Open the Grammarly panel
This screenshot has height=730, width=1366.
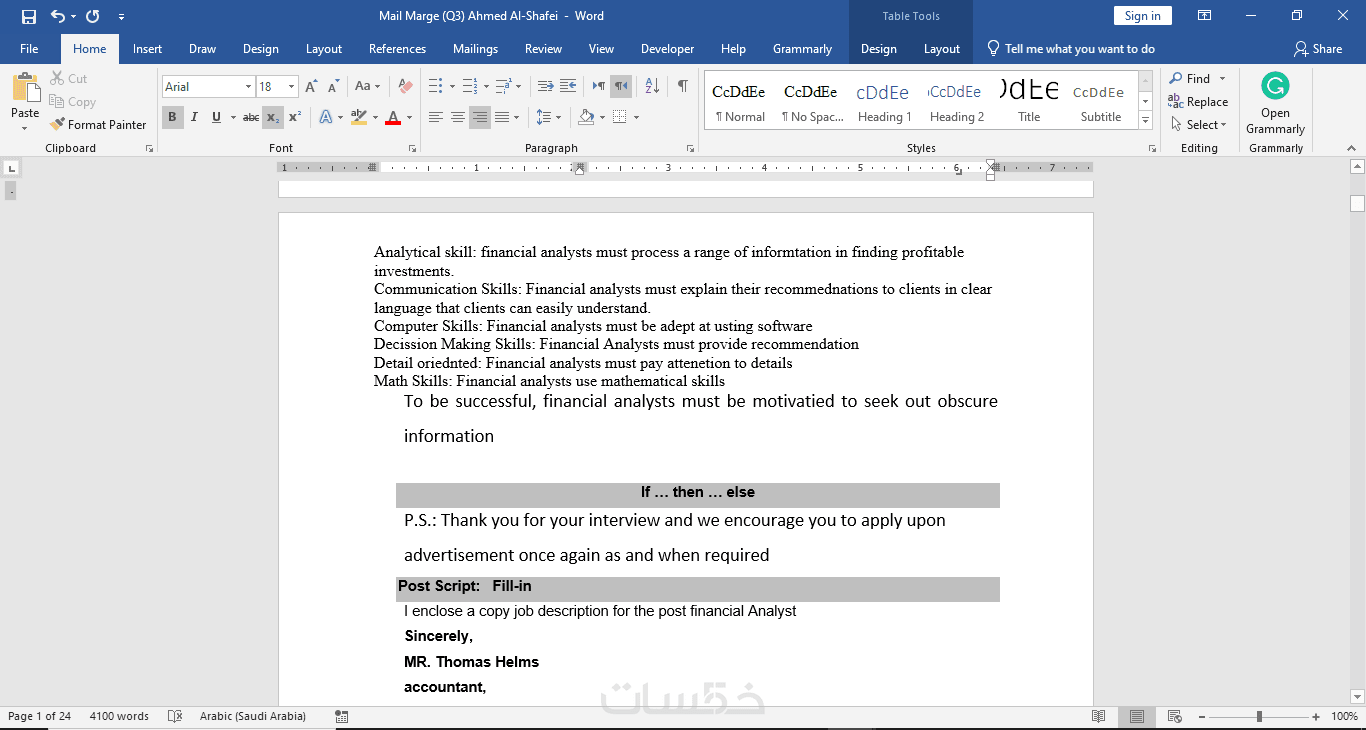coord(1275,103)
